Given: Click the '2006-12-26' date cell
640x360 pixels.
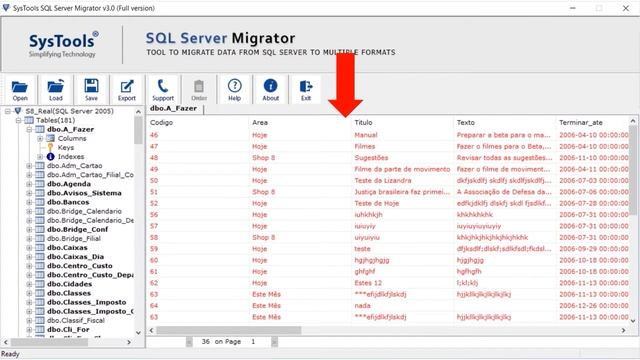Looking at the screenshot, I should pyautogui.click(x=593, y=306).
